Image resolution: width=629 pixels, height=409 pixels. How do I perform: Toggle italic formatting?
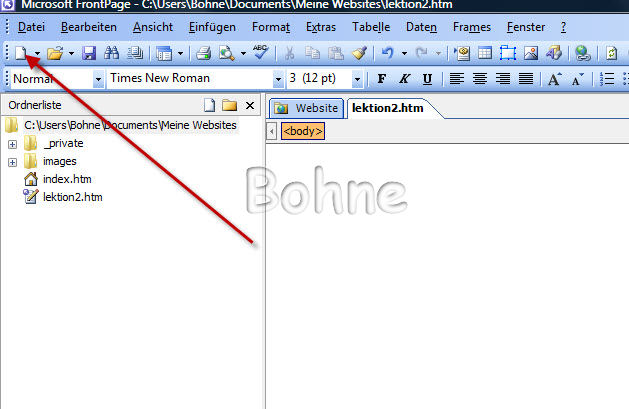coord(404,79)
